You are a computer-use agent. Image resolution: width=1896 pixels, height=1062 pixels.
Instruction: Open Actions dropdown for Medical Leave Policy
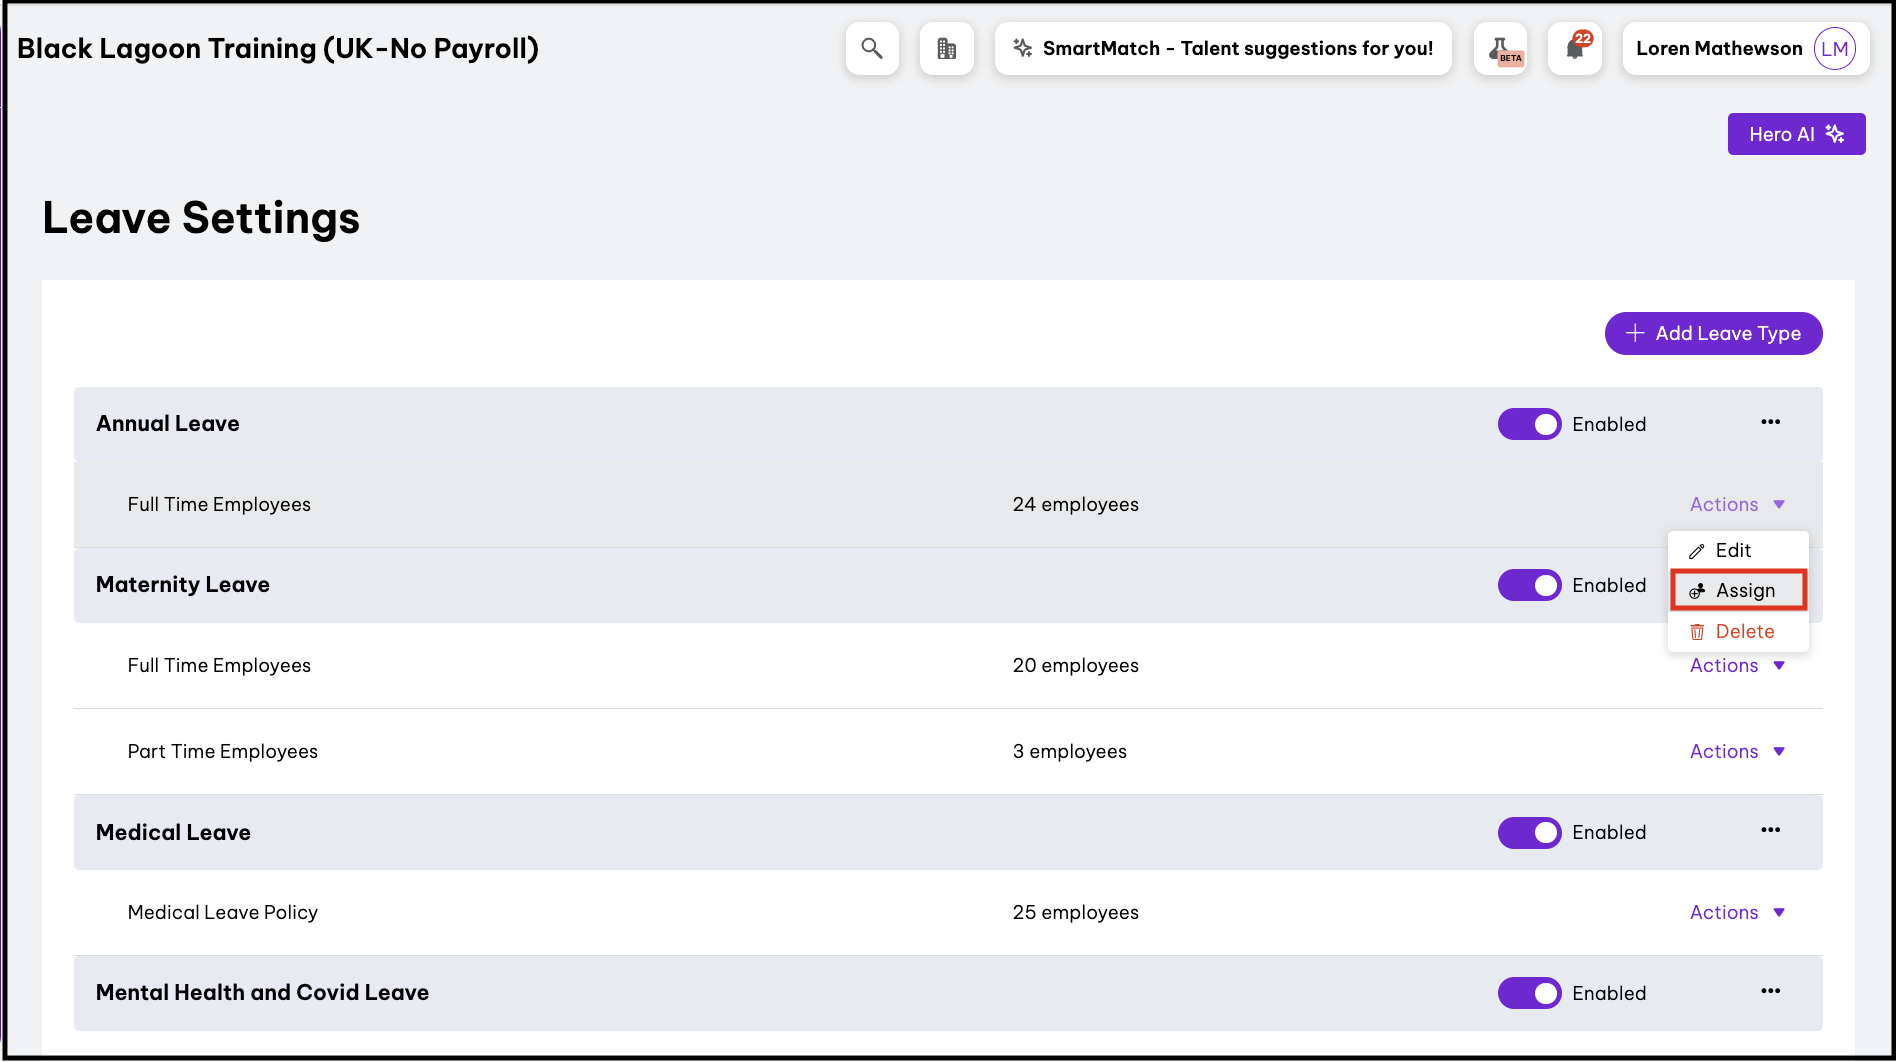(1737, 912)
